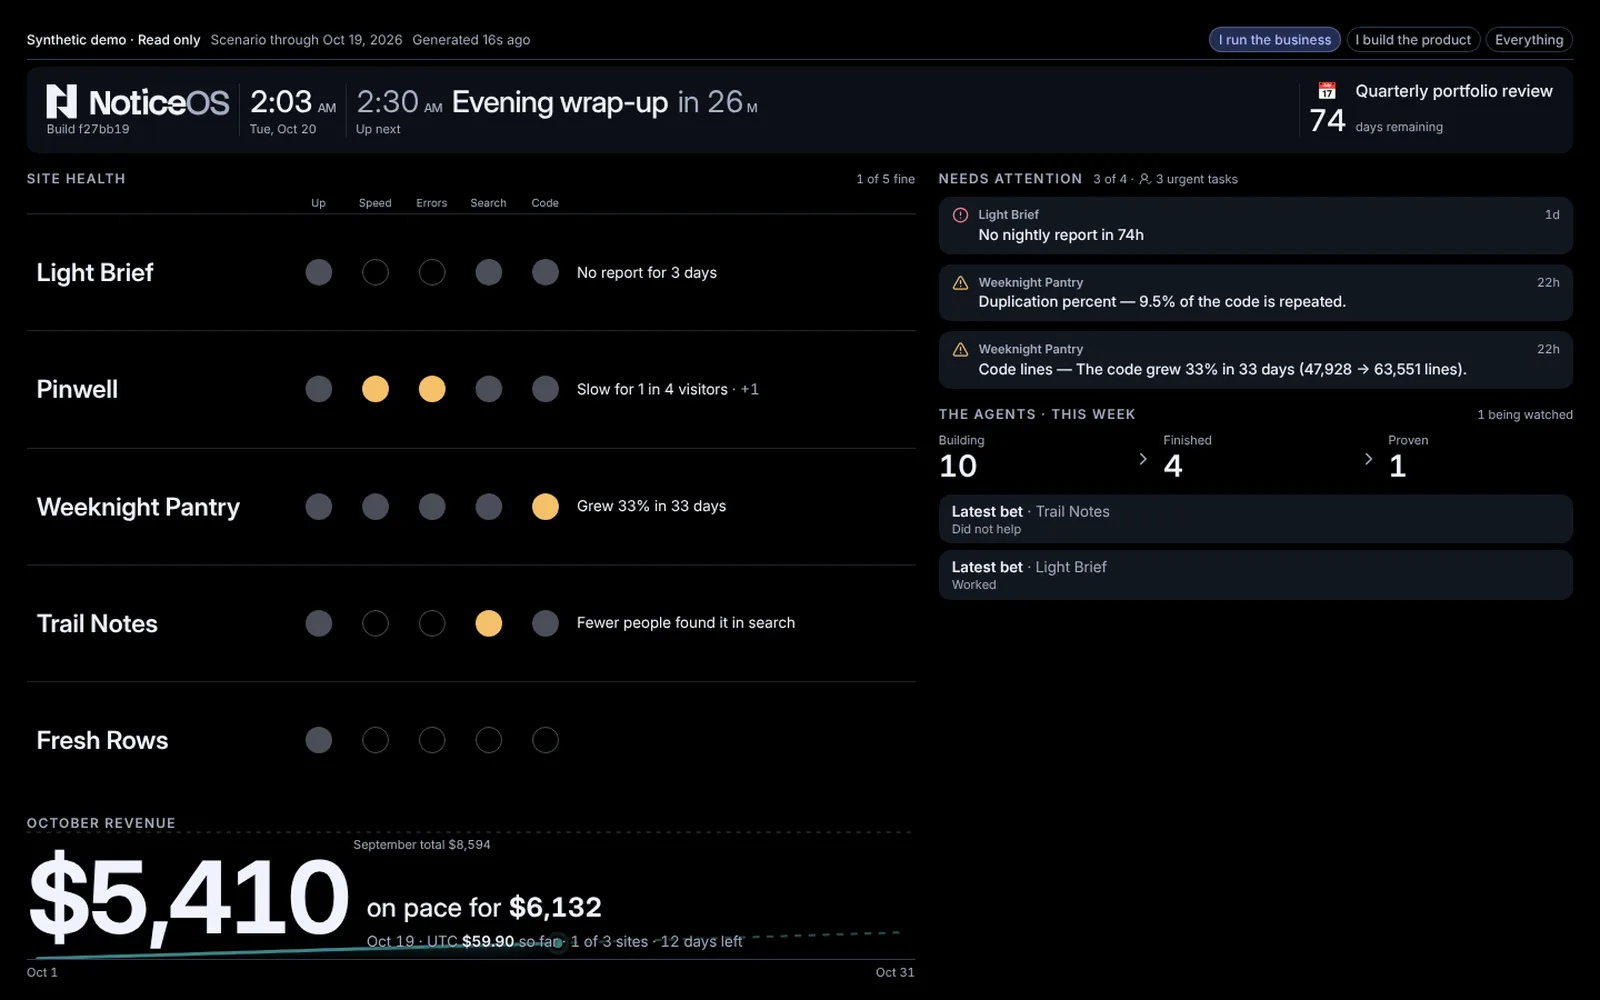Click the '+1' more issues on Pinwell
Screen dimensions: 1600x1000
pos(750,389)
